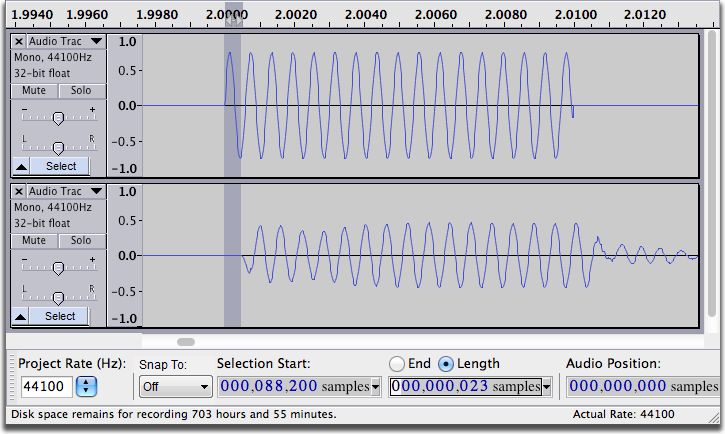Image resolution: width=725 pixels, height=434 pixels.
Task: Click the selection Length samples field
Action: coord(466,386)
